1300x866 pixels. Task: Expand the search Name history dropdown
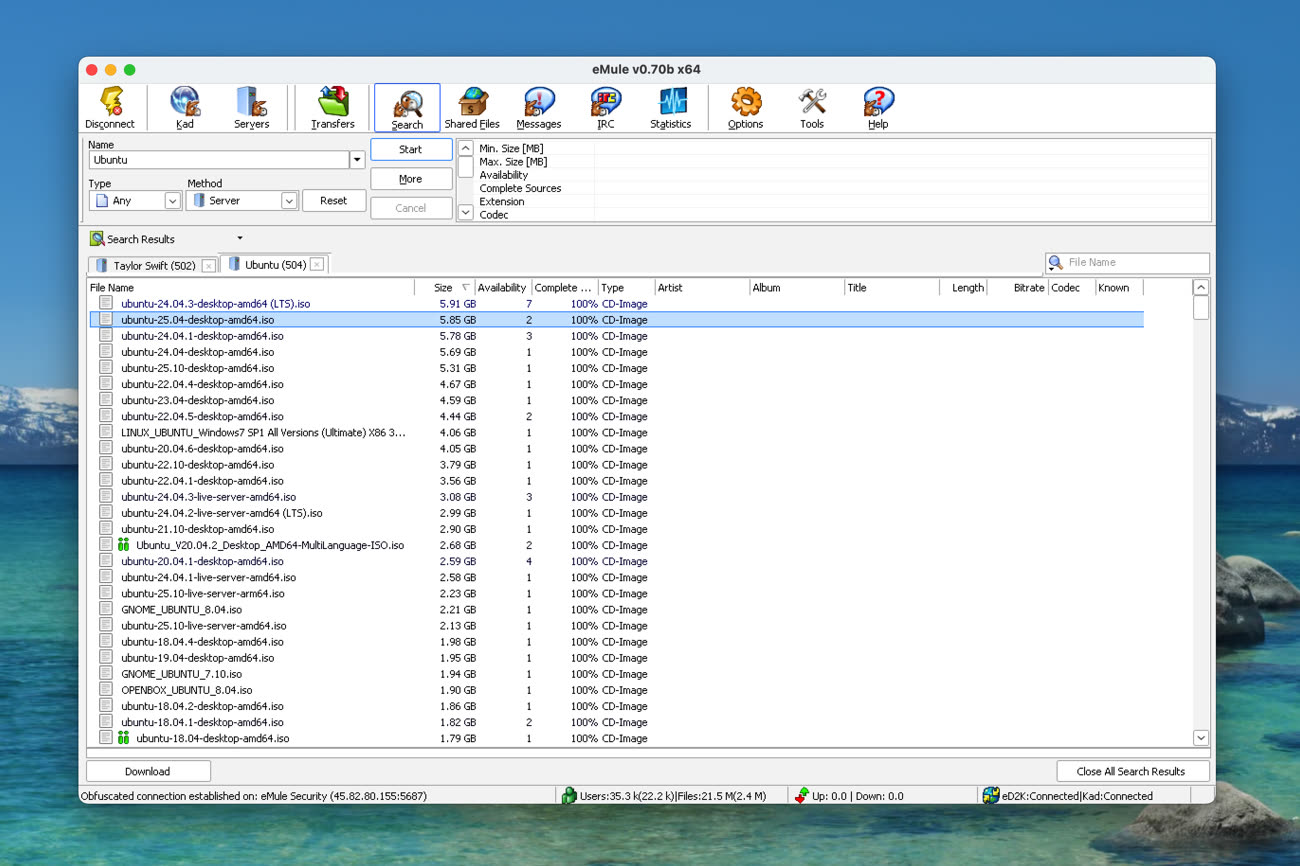click(357, 160)
